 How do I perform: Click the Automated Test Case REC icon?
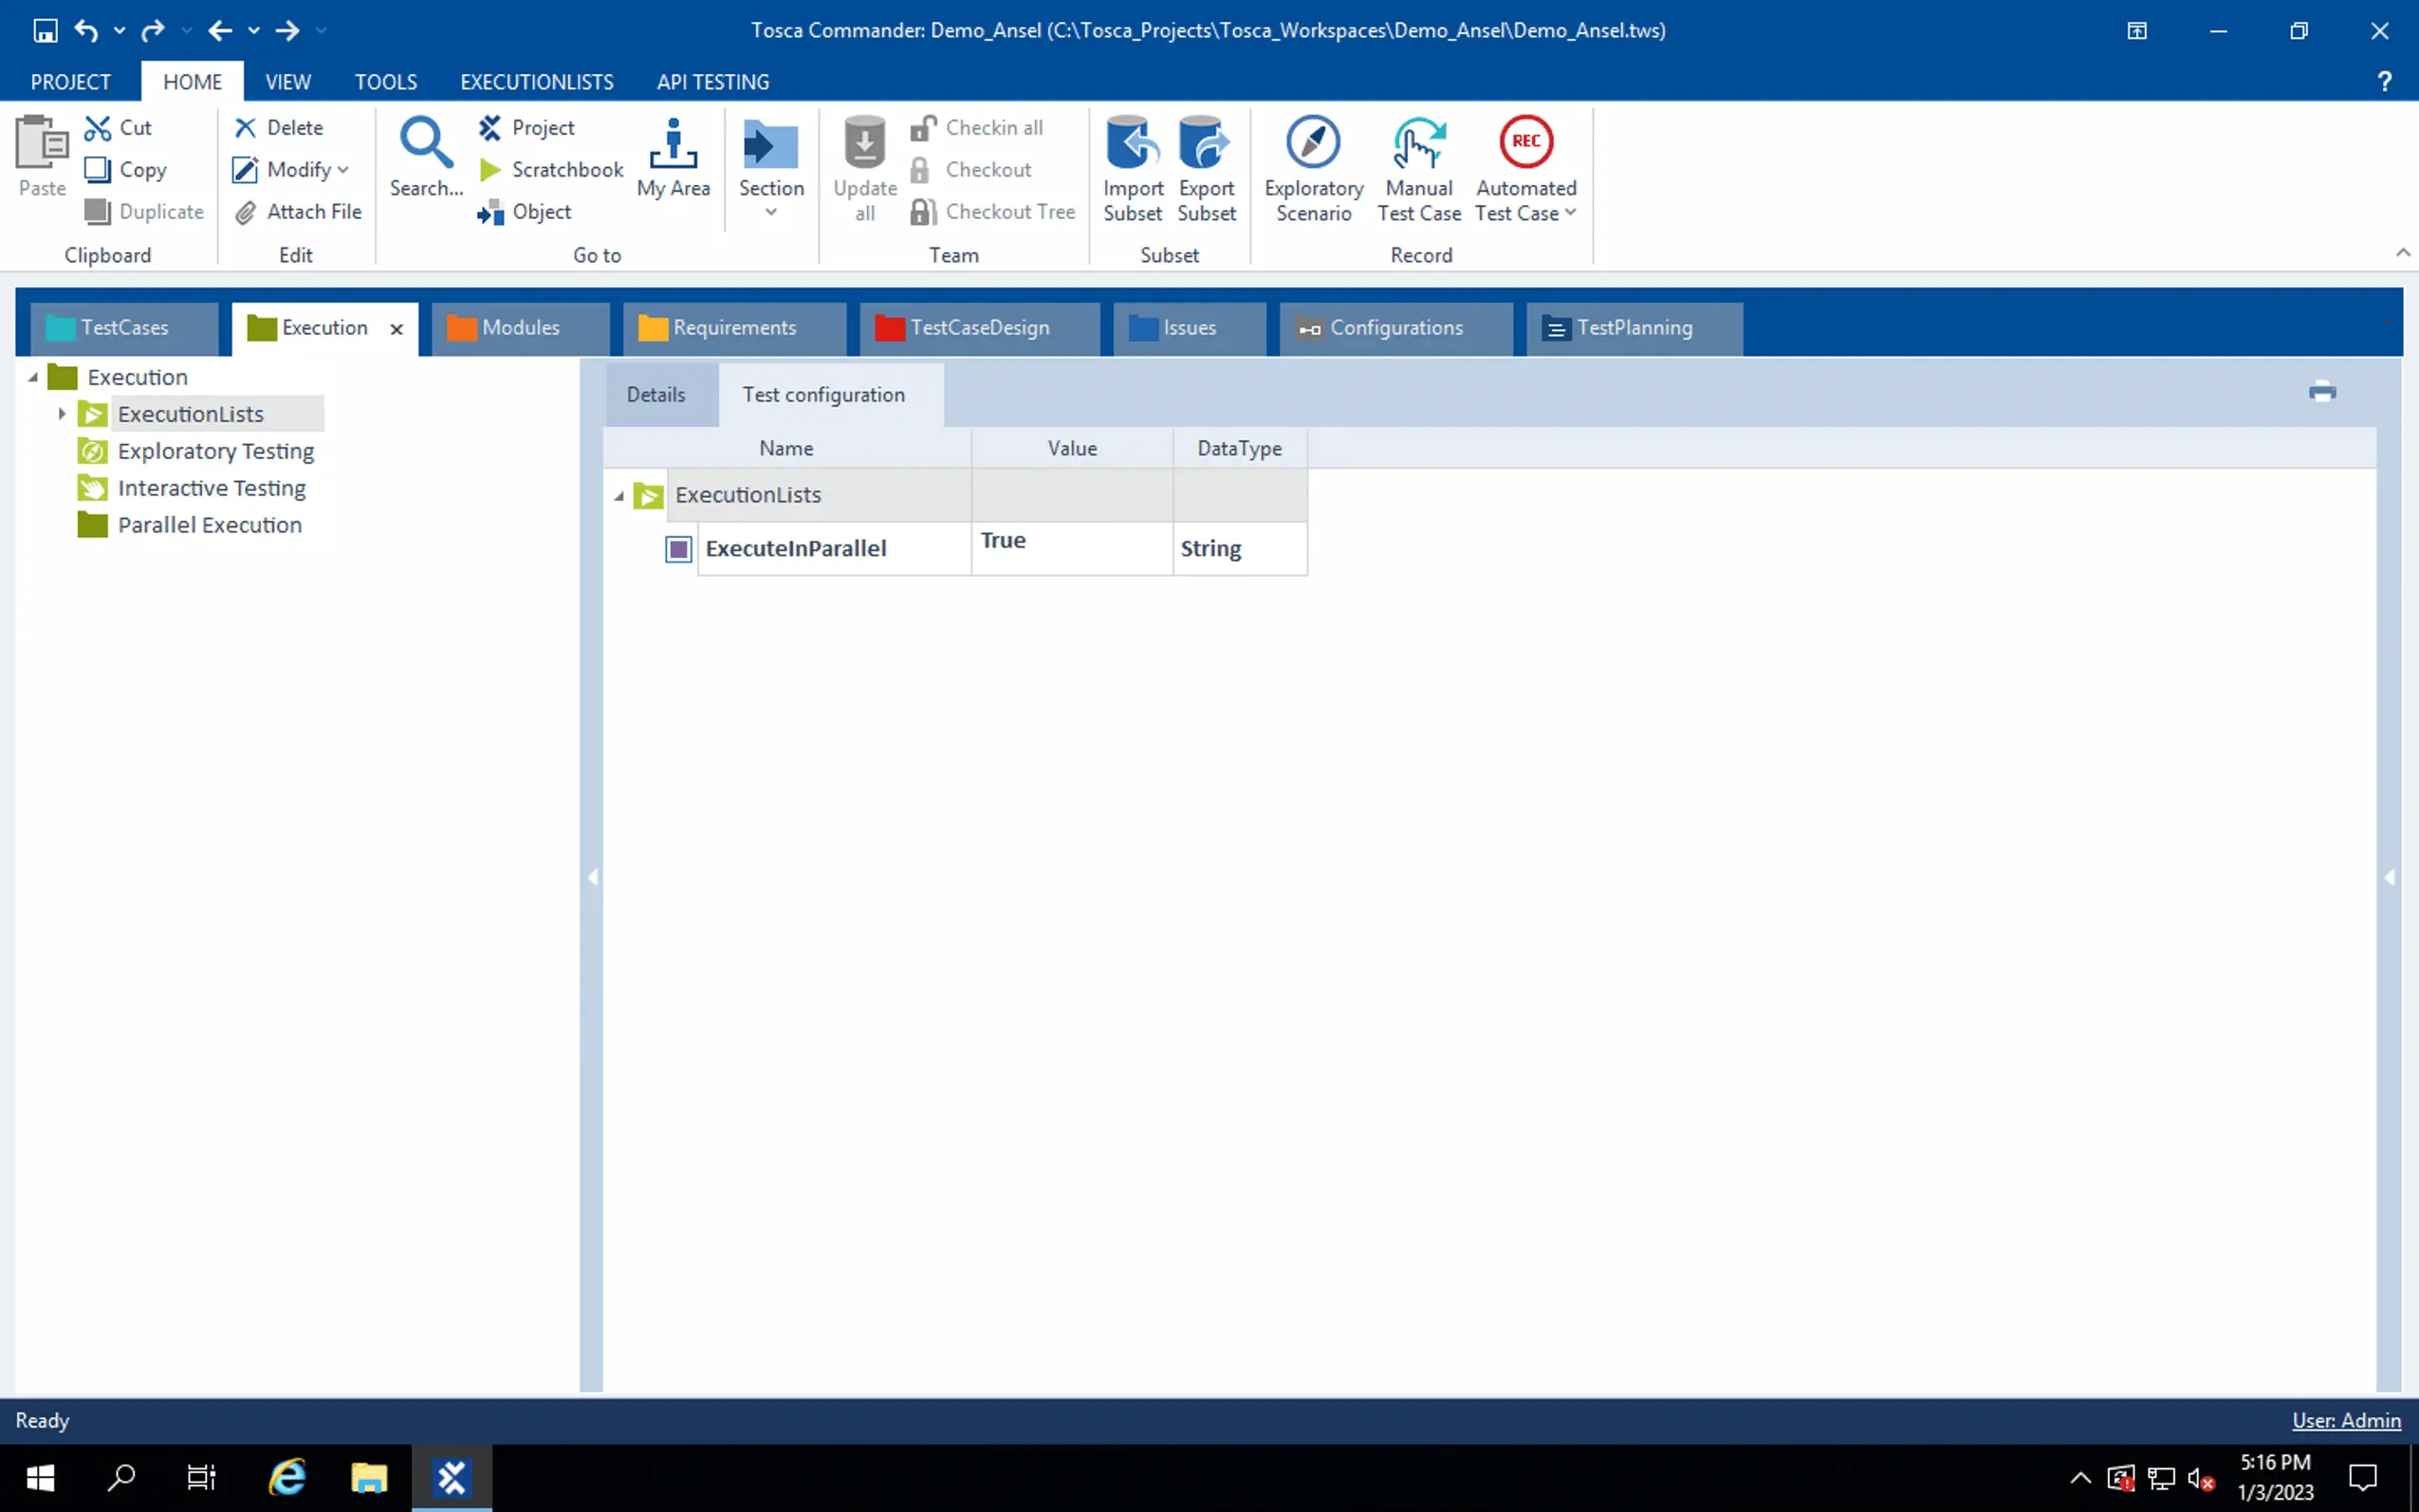1525,142
